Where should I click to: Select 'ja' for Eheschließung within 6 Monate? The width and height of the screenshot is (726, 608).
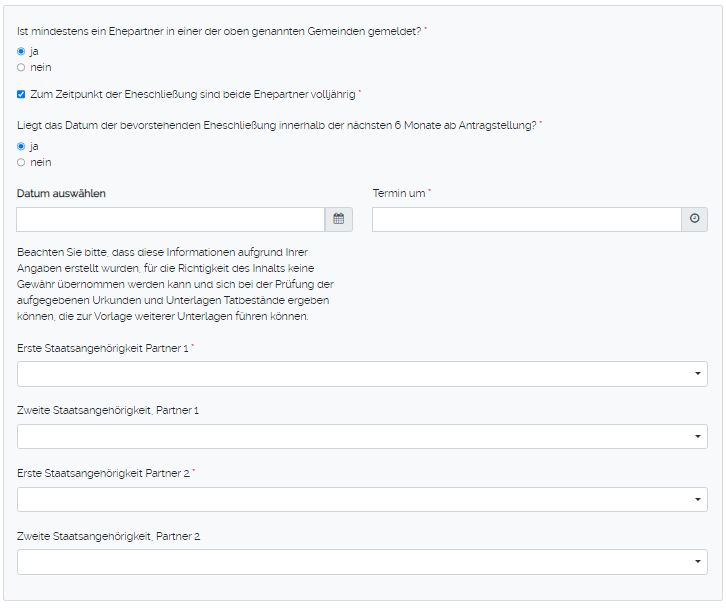pyautogui.click(x=21, y=146)
